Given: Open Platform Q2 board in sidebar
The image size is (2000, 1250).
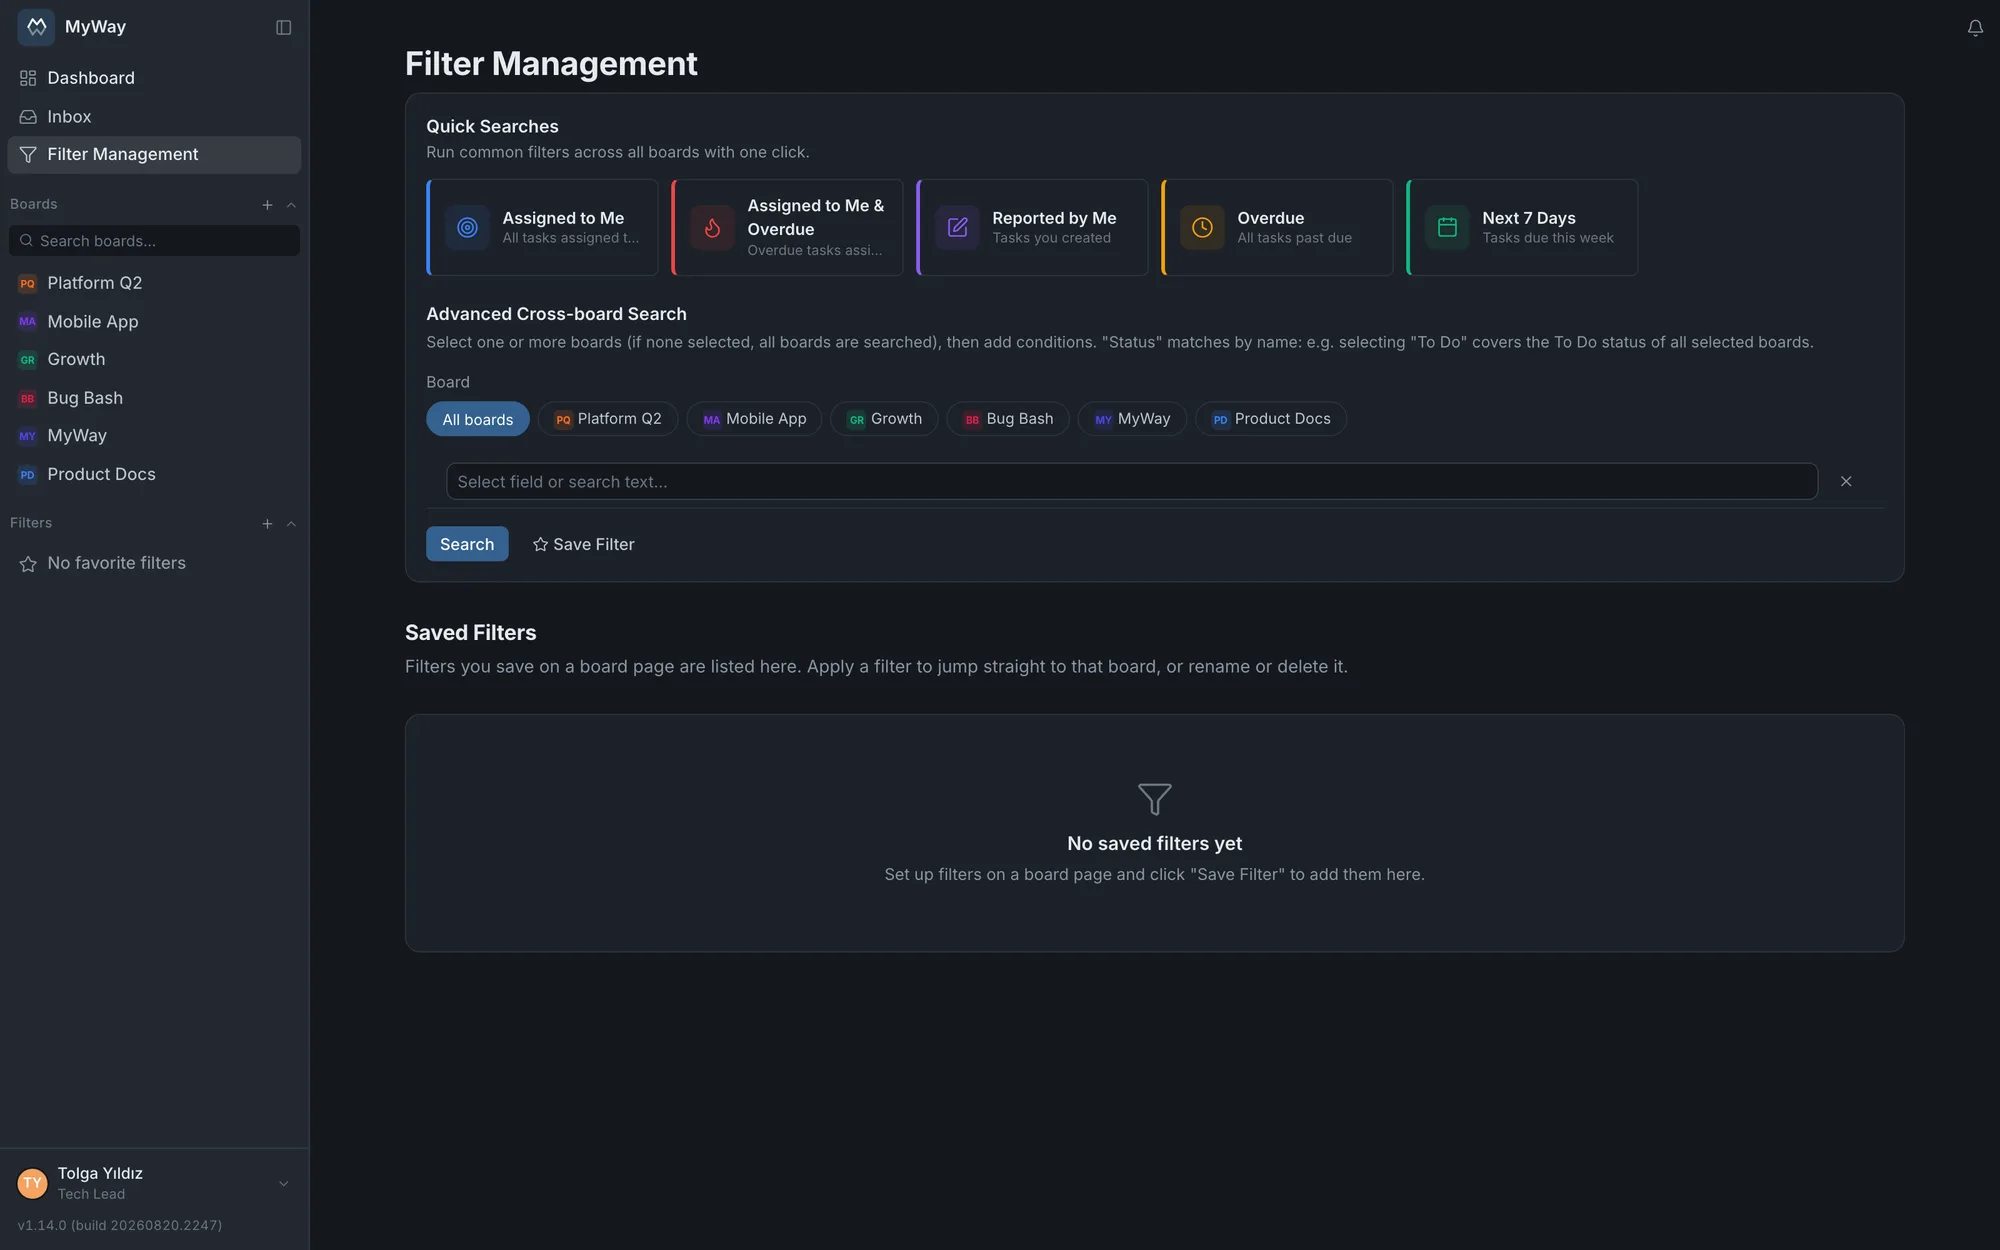Looking at the screenshot, I should pyautogui.click(x=154, y=283).
